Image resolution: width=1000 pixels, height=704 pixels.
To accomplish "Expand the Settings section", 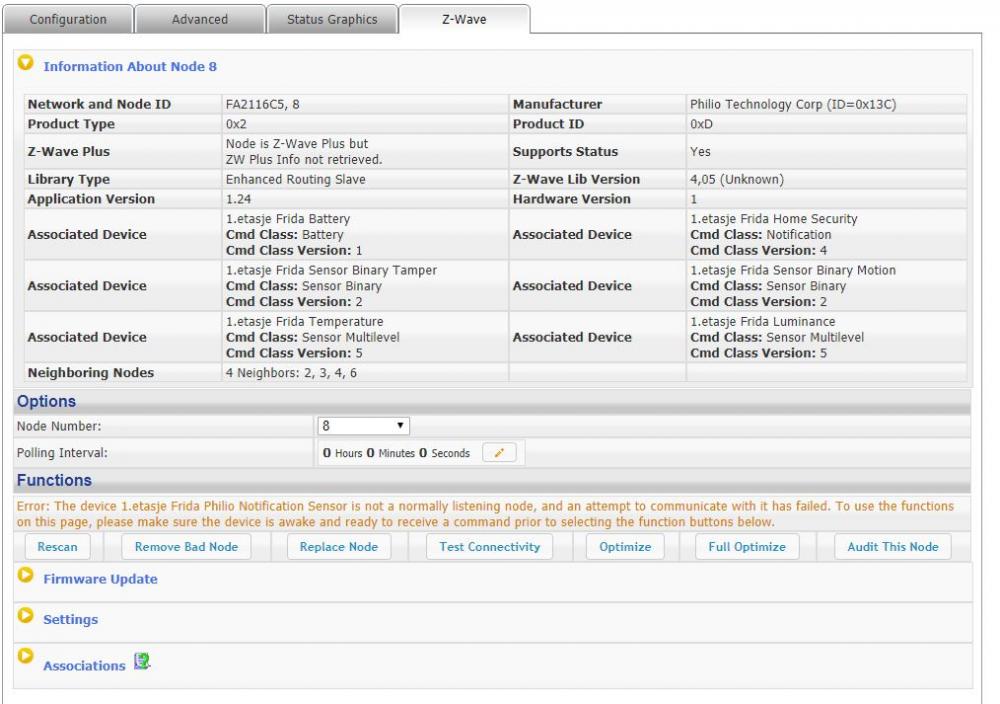I will pos(26,618).
